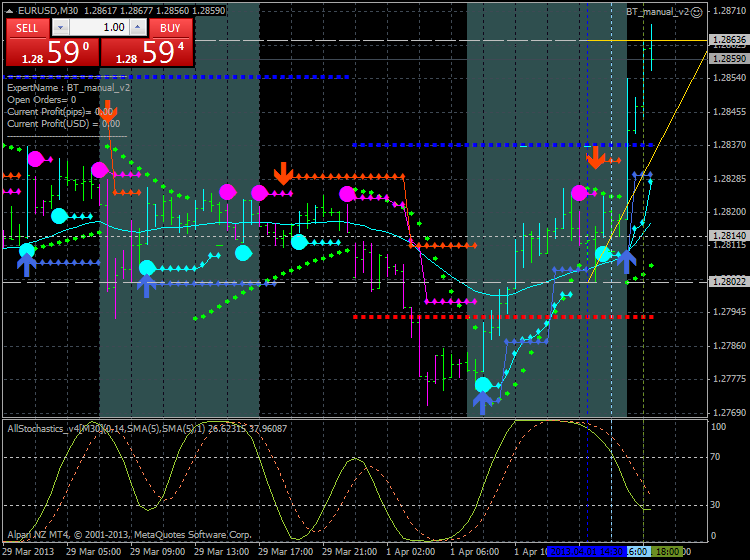The width and height of the screenshot is (750, 560).
Task: Select the red dotted horizontal line object
Action: click(503, 317)
